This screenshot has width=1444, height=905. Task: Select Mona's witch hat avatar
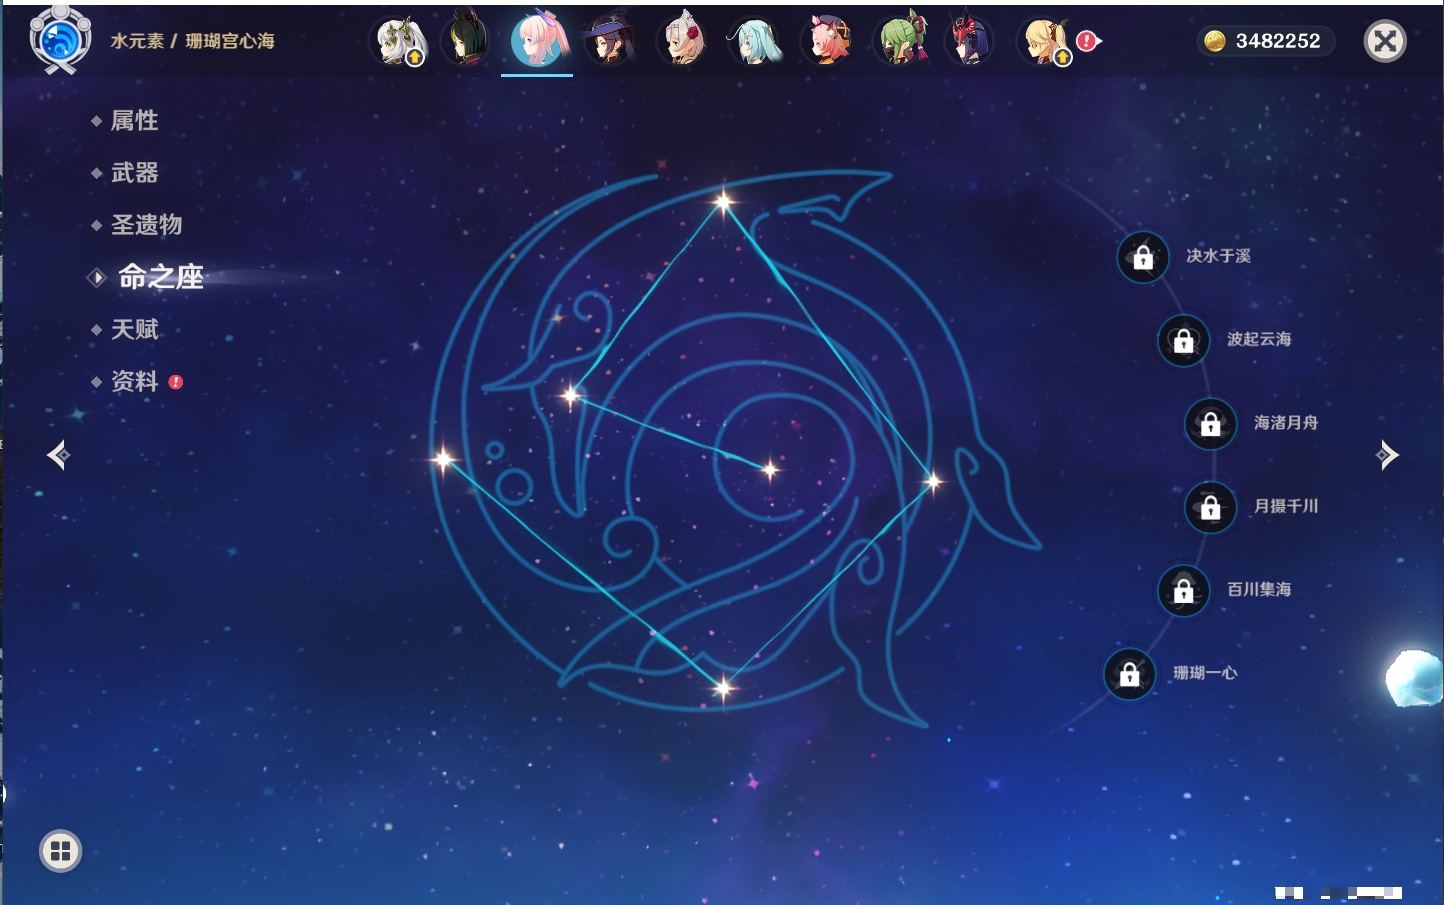coord(610,41)
